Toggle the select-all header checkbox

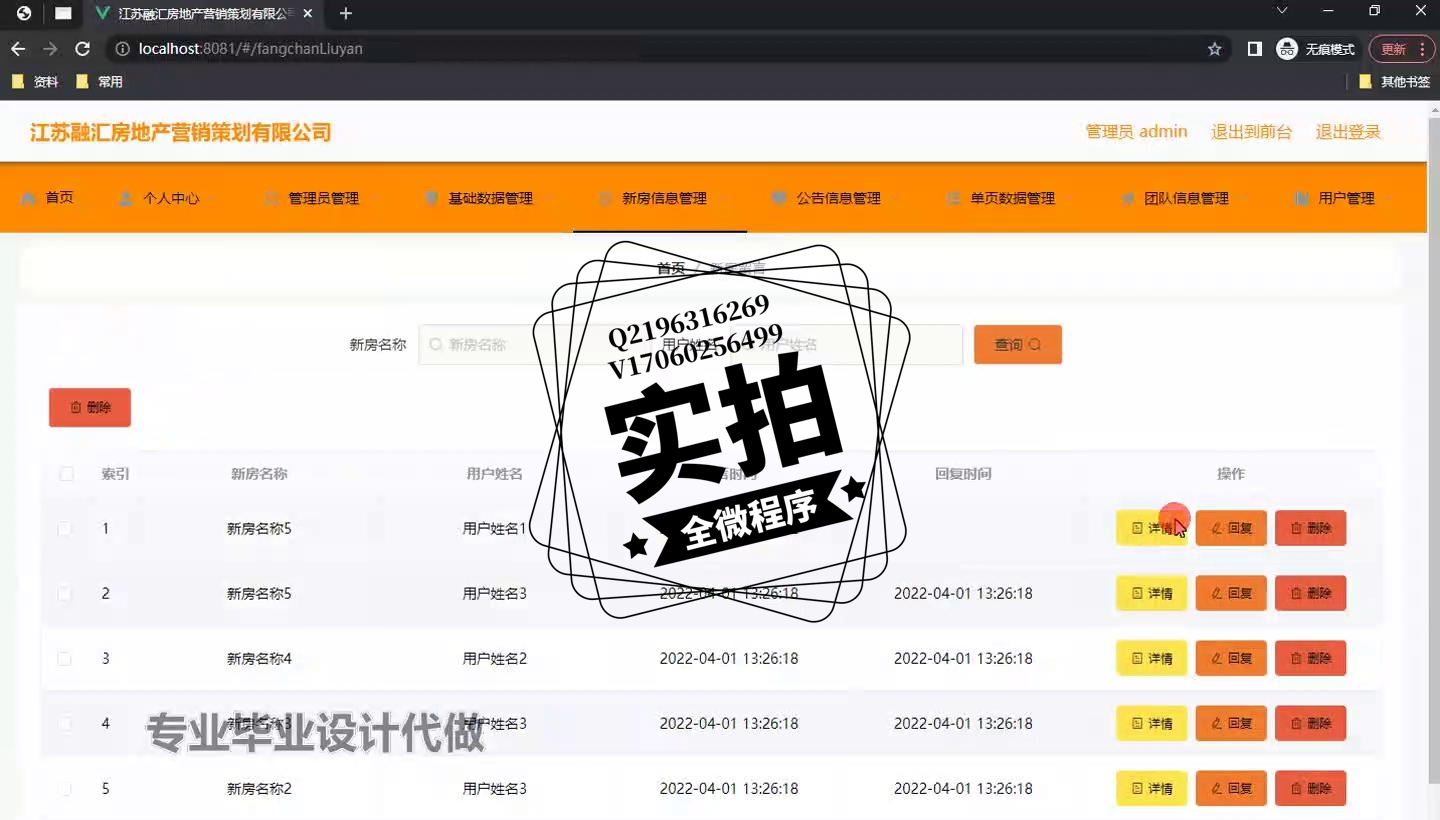pyautogui.click(x=66, y=474)
